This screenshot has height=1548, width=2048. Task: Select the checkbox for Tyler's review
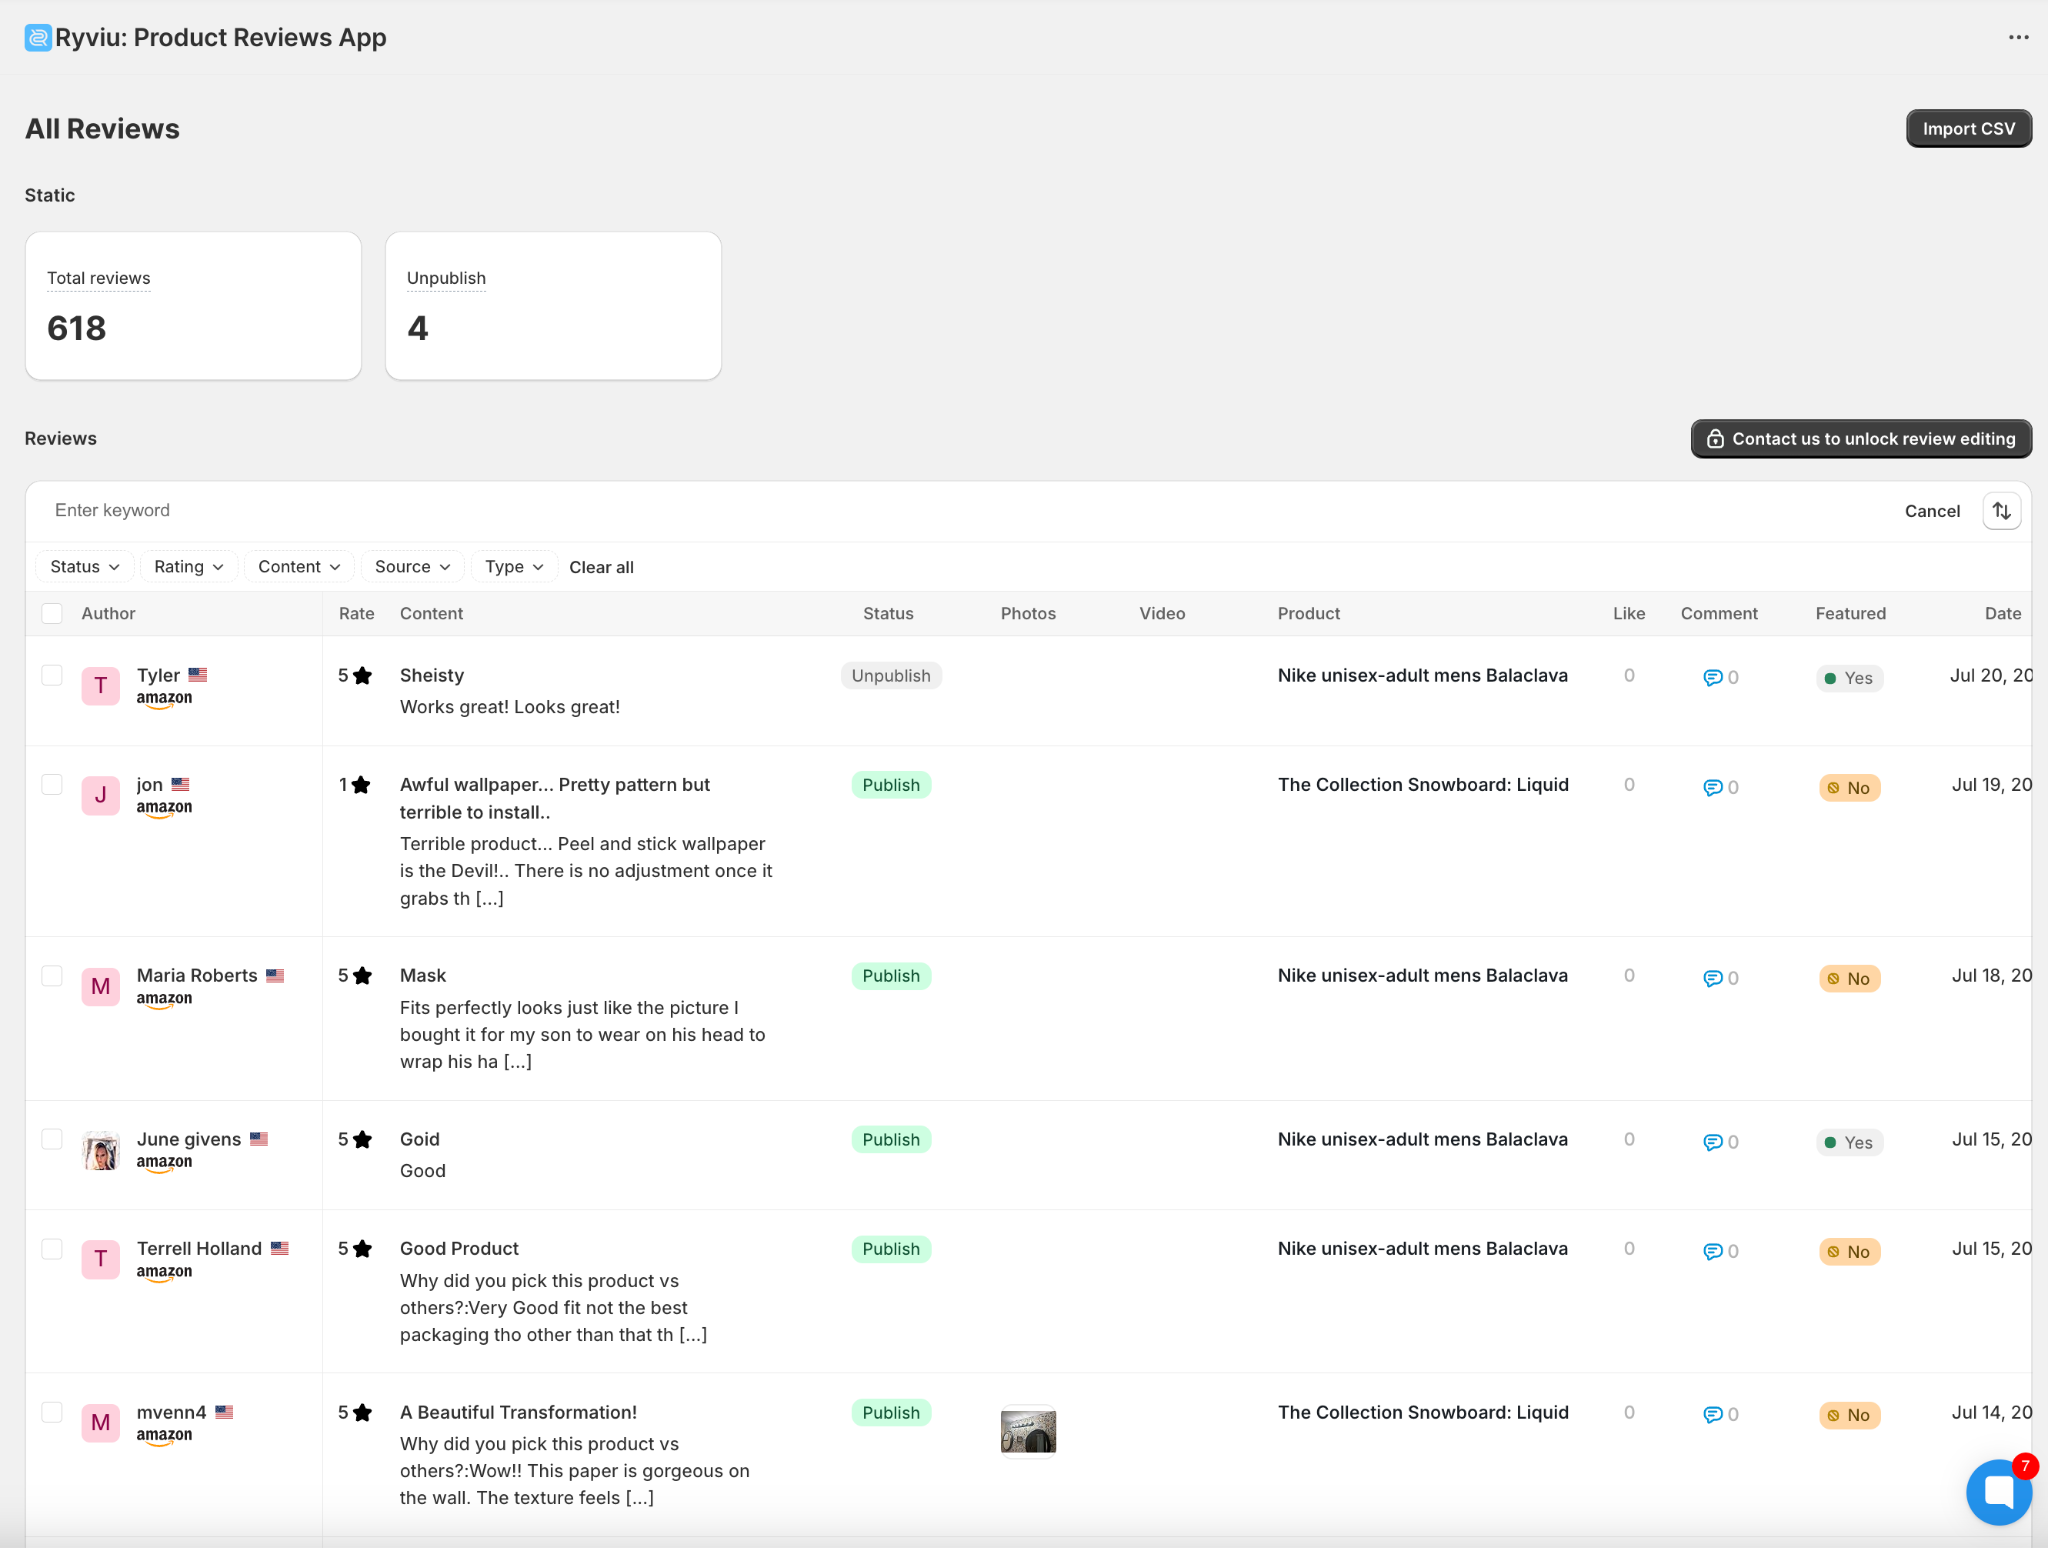pos(52,676)
